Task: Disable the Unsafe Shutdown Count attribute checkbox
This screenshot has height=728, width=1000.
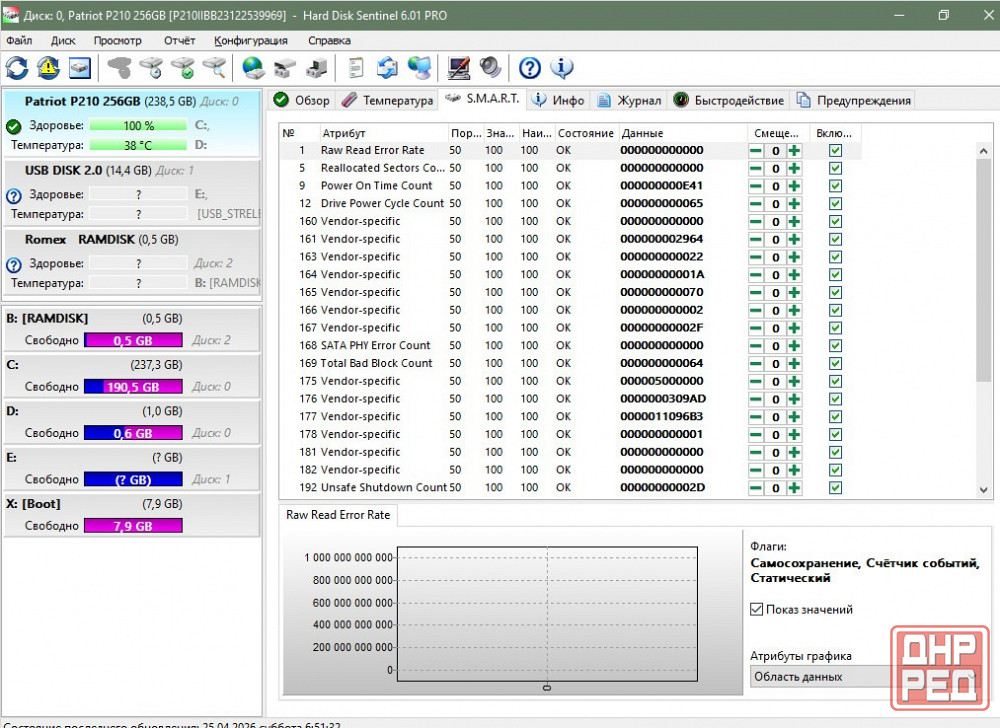Action: [835, 488]
